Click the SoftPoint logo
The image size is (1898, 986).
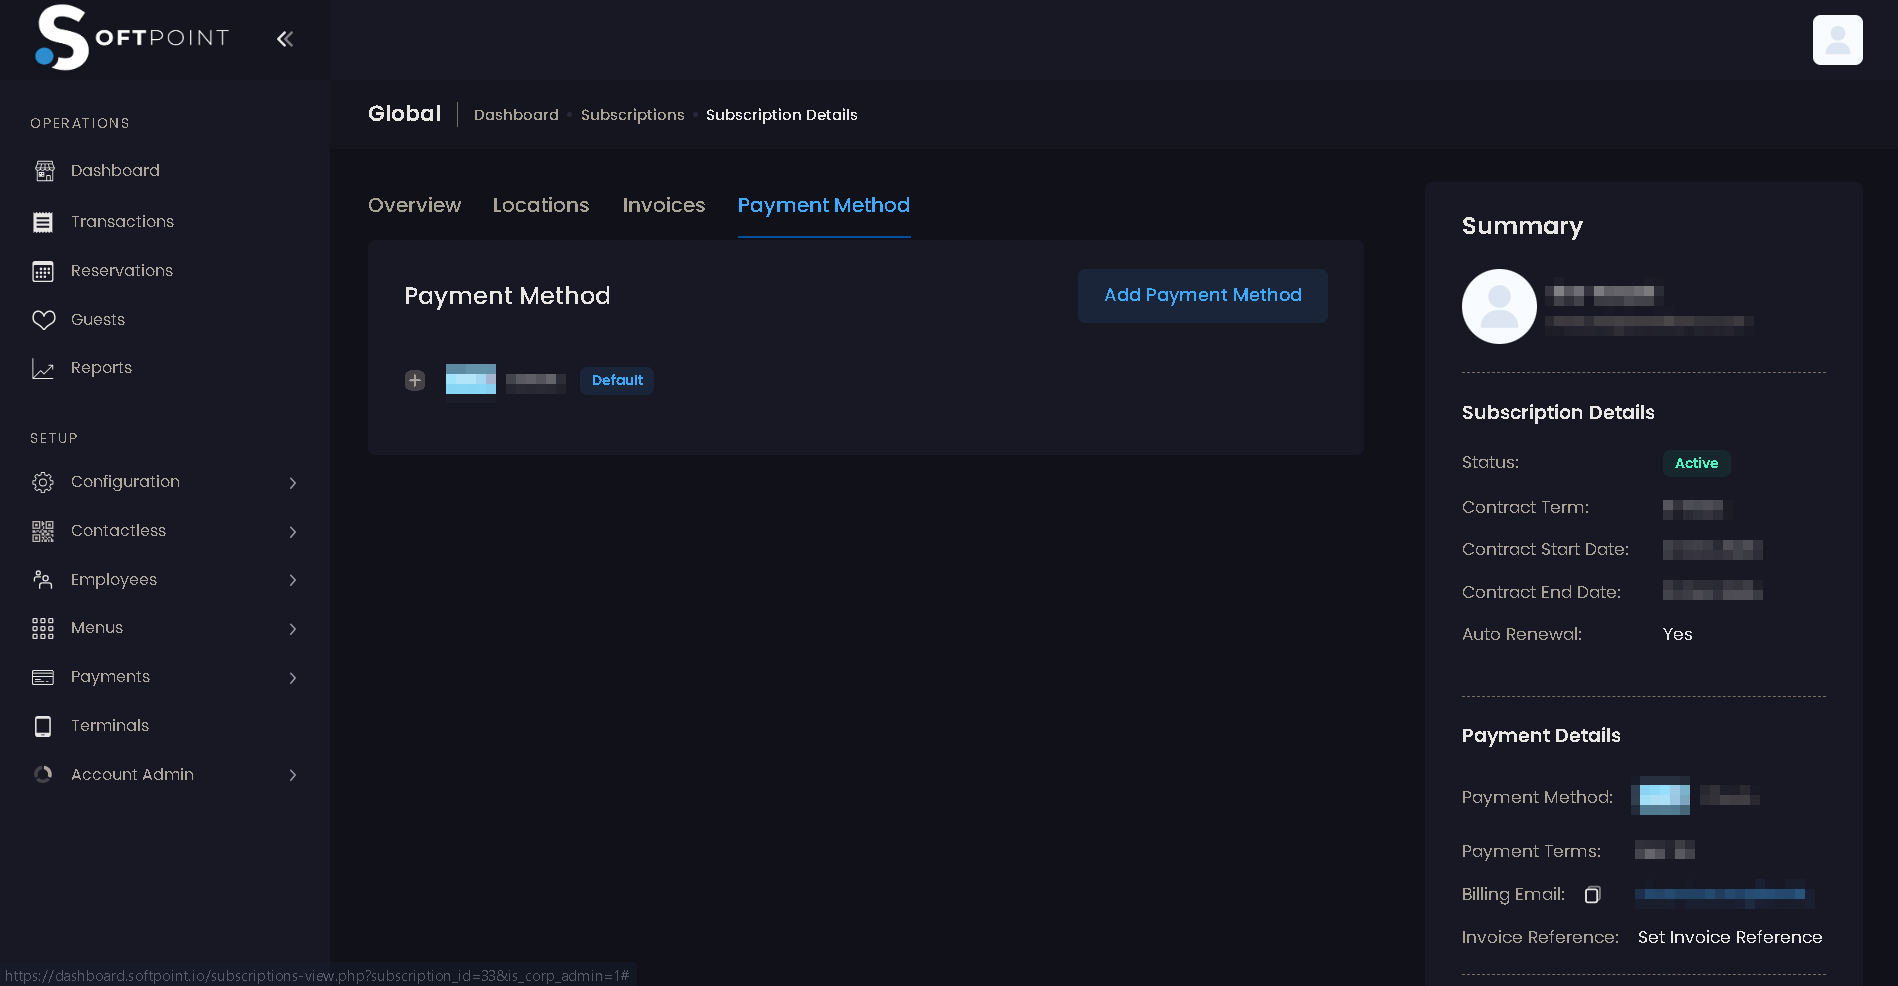[132, 38]
